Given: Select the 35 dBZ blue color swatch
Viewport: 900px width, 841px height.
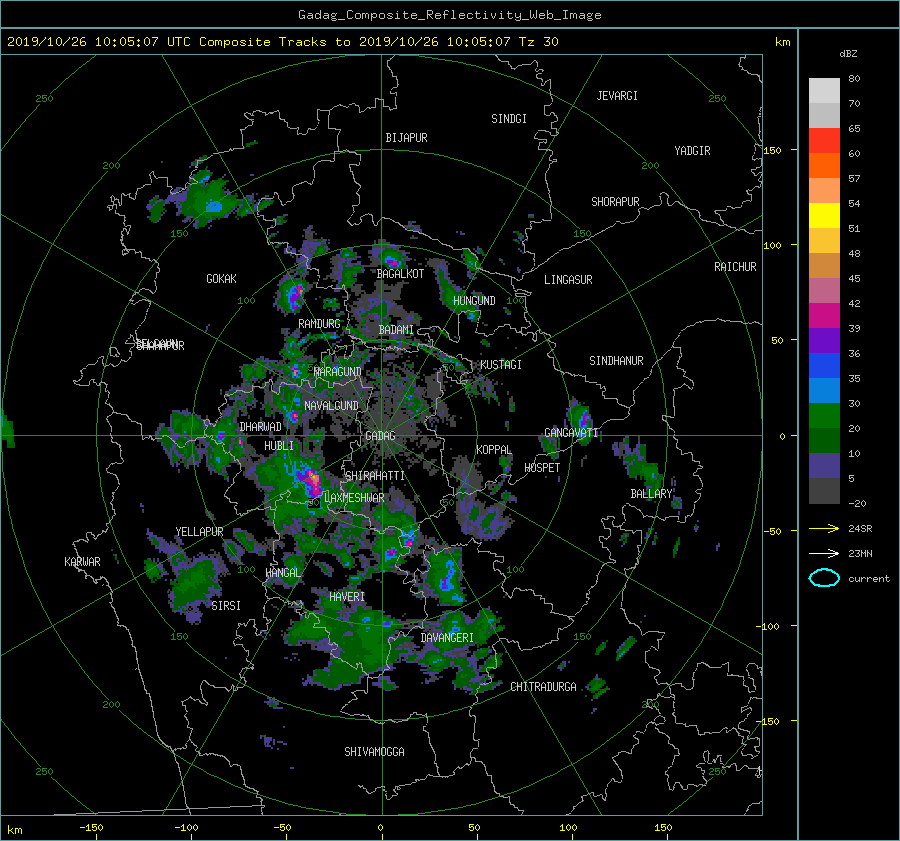Looking at the screenshot, I should [x=824, y=365].
